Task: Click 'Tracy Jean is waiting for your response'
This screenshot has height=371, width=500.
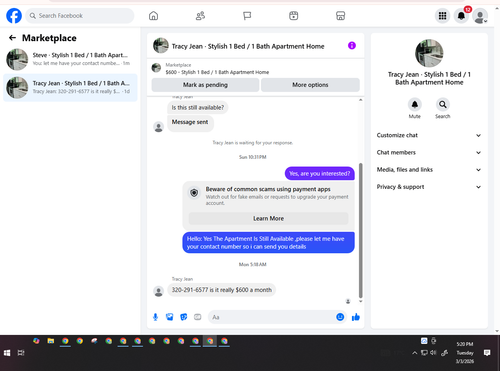Action: pyautogui.click(x=253, y=143)
